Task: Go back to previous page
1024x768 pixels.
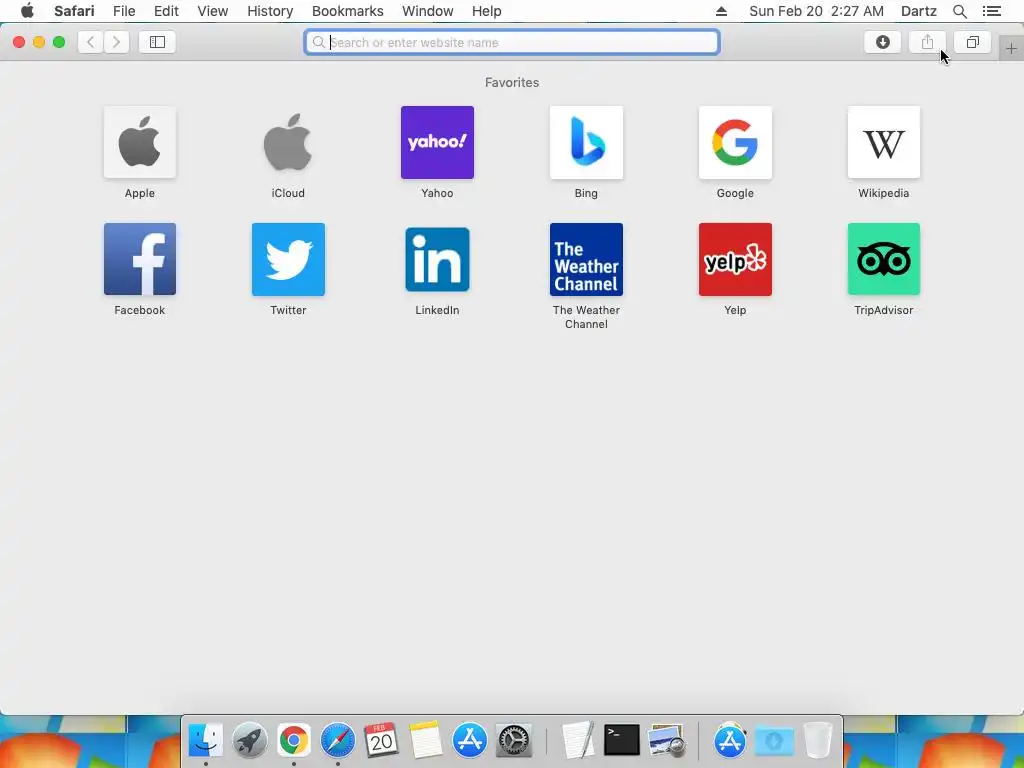Action: (91, 42)
